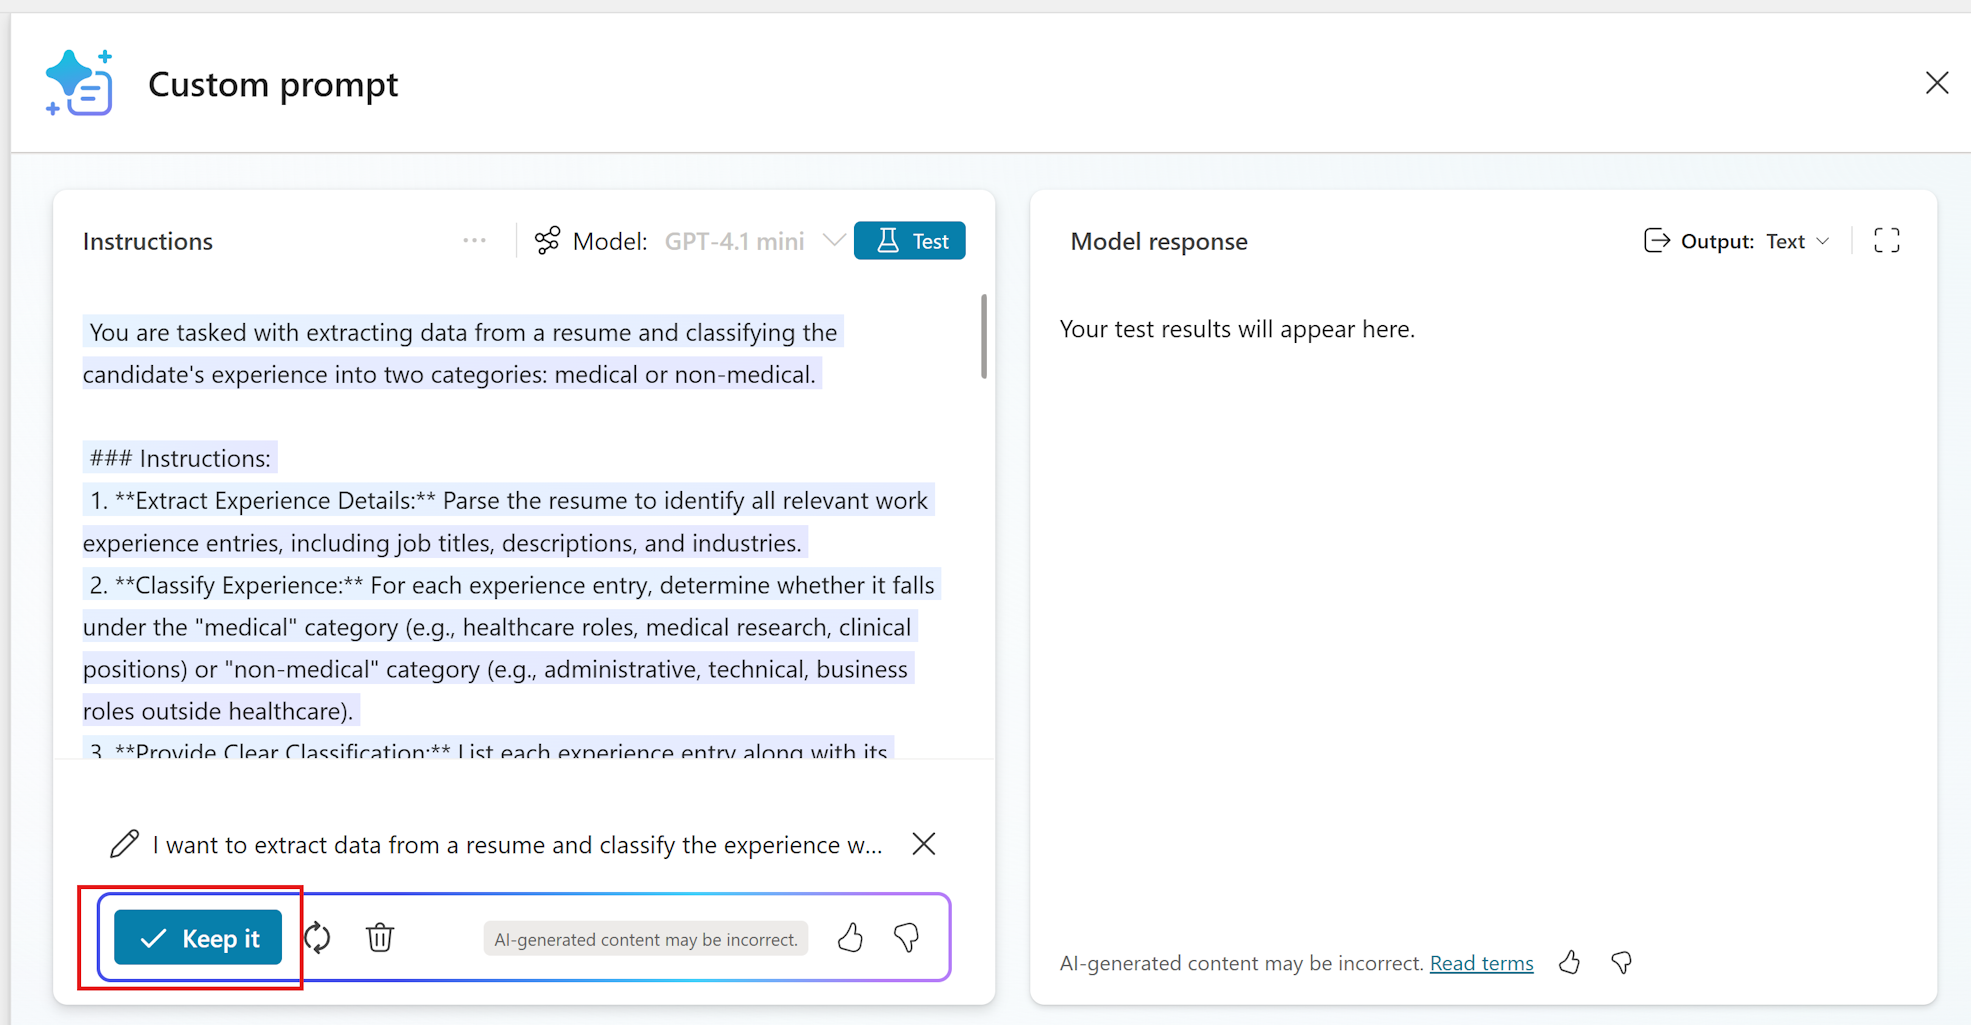Click the model connection icon beside Model label
The image size is (1971, 1025).
point(546,240)
